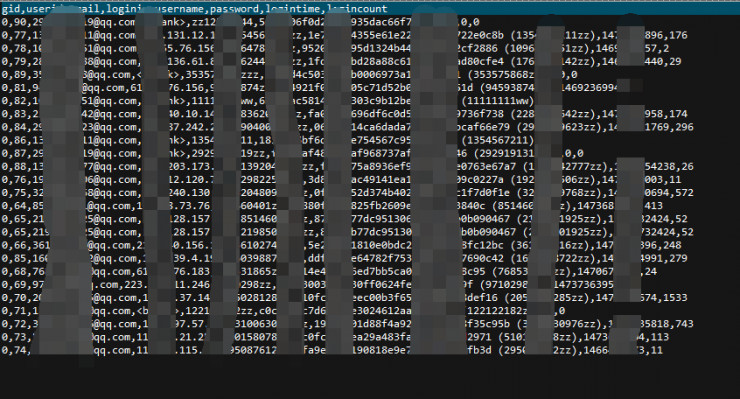Image resolution: width=740 pixels, height=399 pixels.
Task: Select the row that begins 0,86
Action: 268,140
